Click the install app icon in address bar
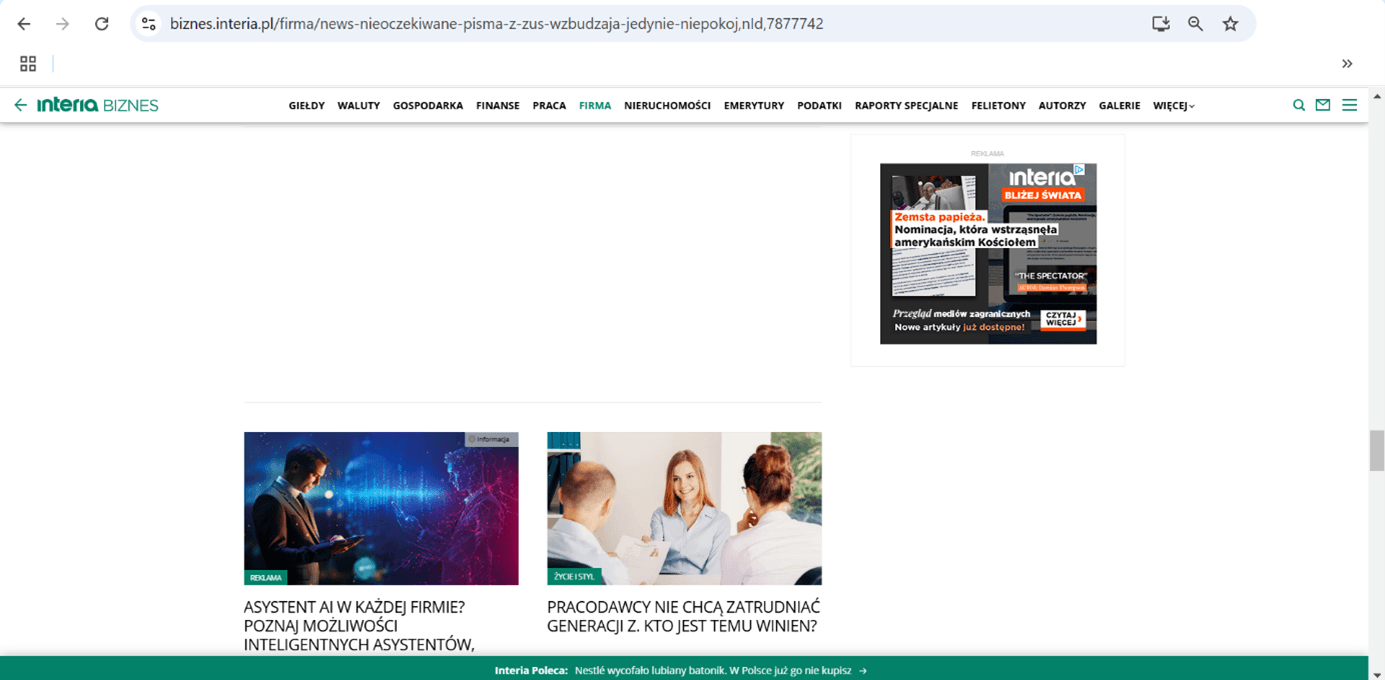 pos(1160,24)
